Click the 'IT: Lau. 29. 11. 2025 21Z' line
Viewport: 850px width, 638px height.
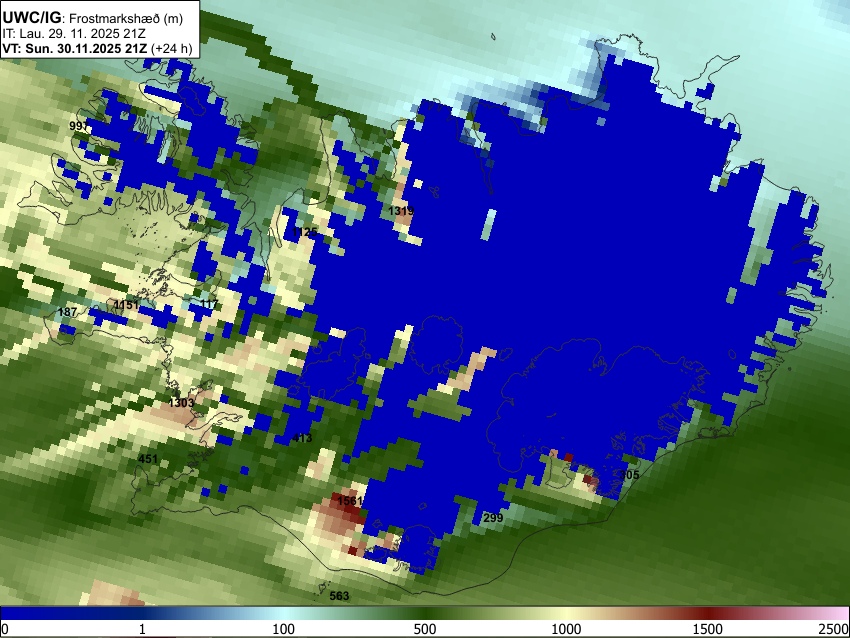tap(74, 34)
